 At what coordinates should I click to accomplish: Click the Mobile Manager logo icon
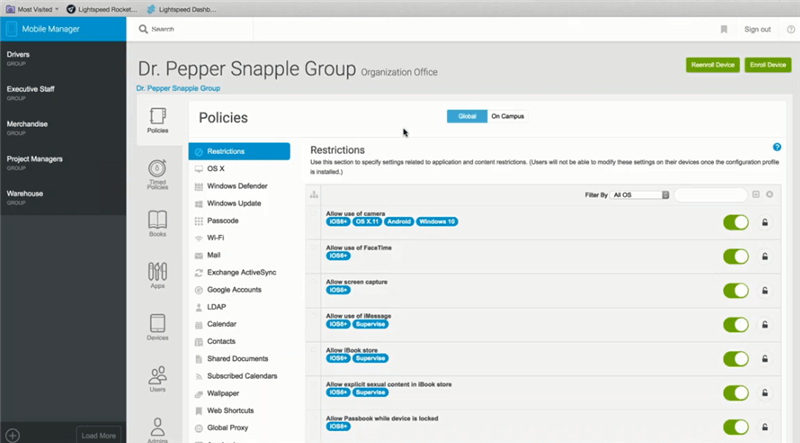(11, 29)
